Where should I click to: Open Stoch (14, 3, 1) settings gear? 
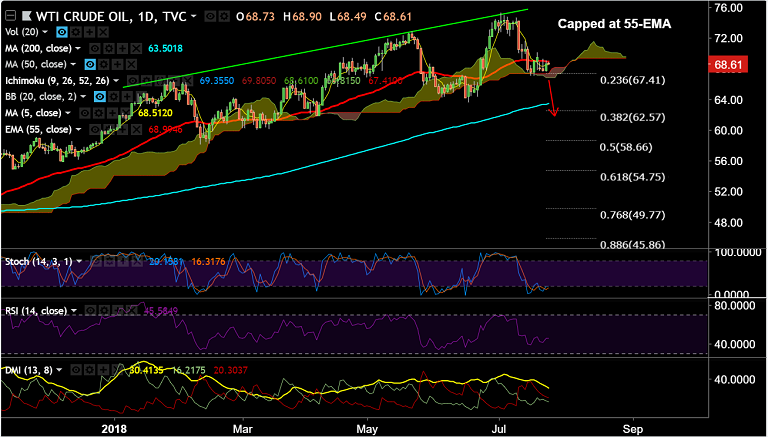tap(110, 261)
